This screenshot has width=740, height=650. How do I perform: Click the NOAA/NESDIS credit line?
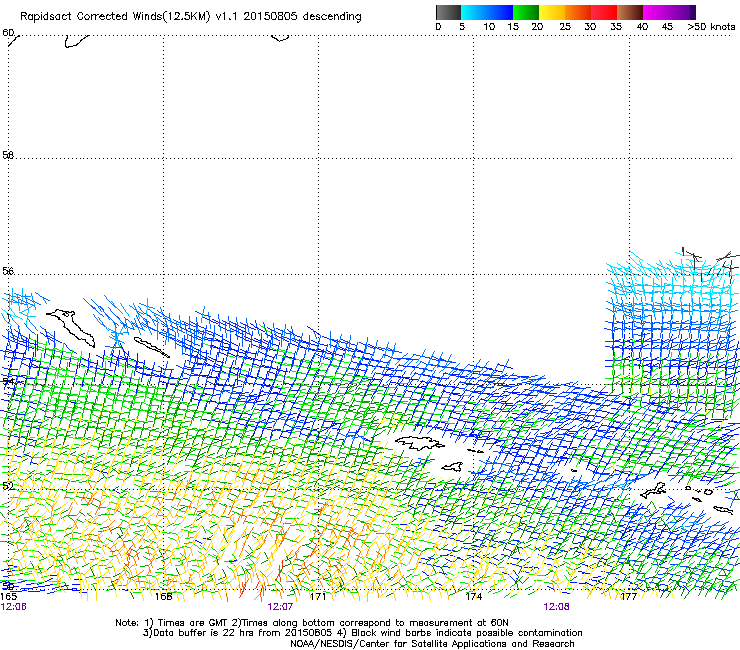tap(432, 644)
